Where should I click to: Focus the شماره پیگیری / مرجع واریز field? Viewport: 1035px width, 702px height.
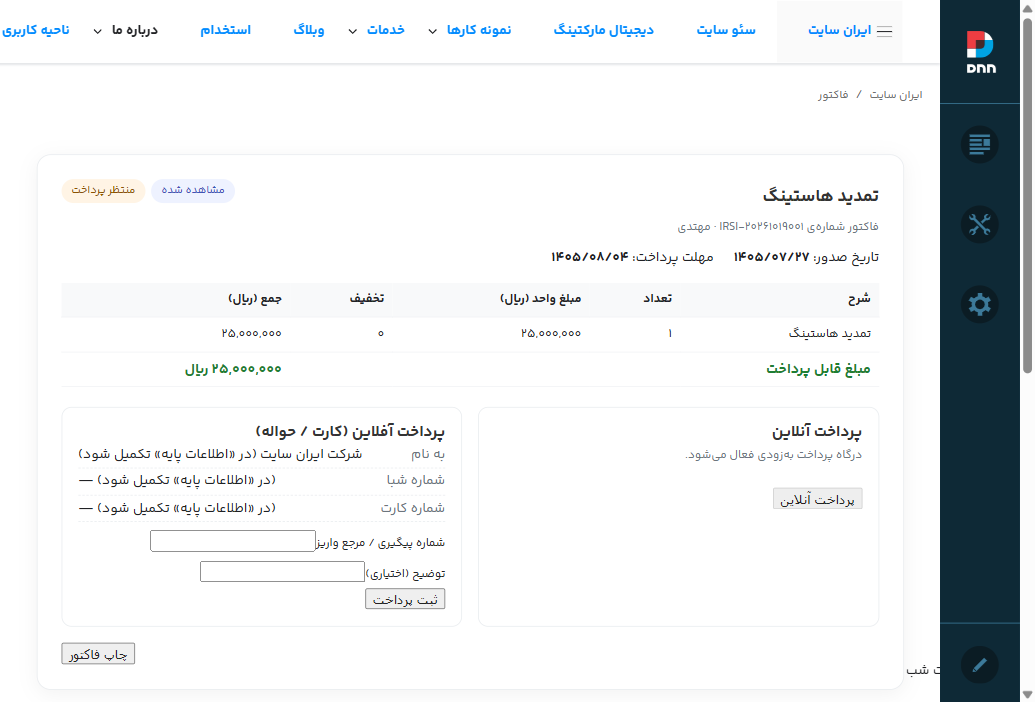click(233, 541)
